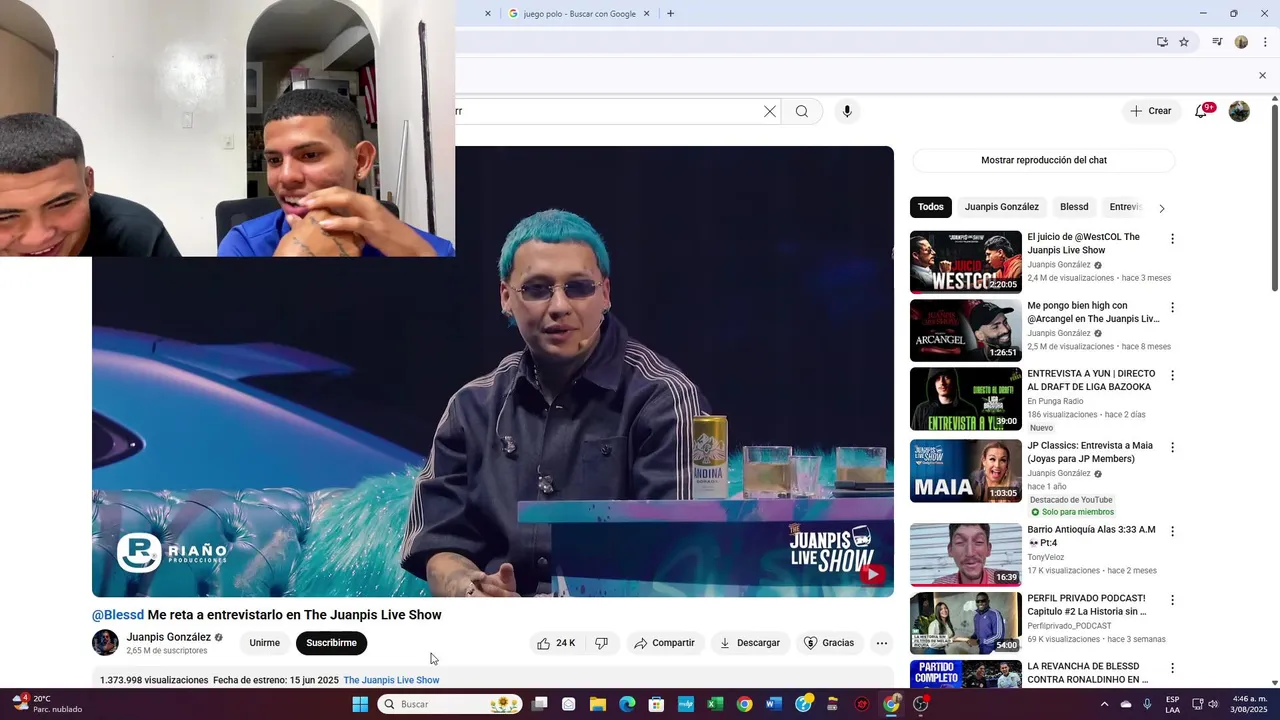The image size is (1280, 720).
Task: Open the Arcangel video thumbnail
Action: (966, 330)
